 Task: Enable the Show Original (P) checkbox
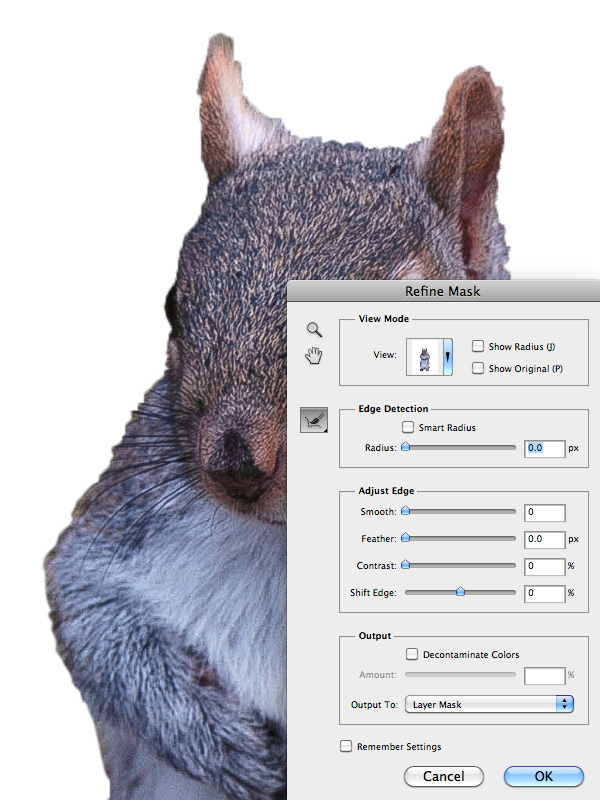point(478,368)
